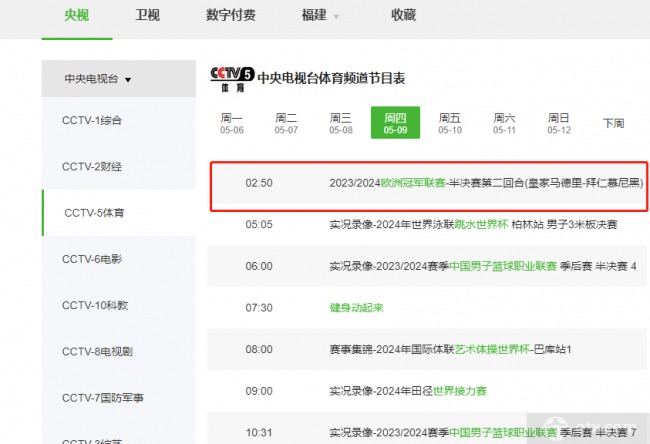Click the CCTV5 channel logo

(x=232, y=79)
